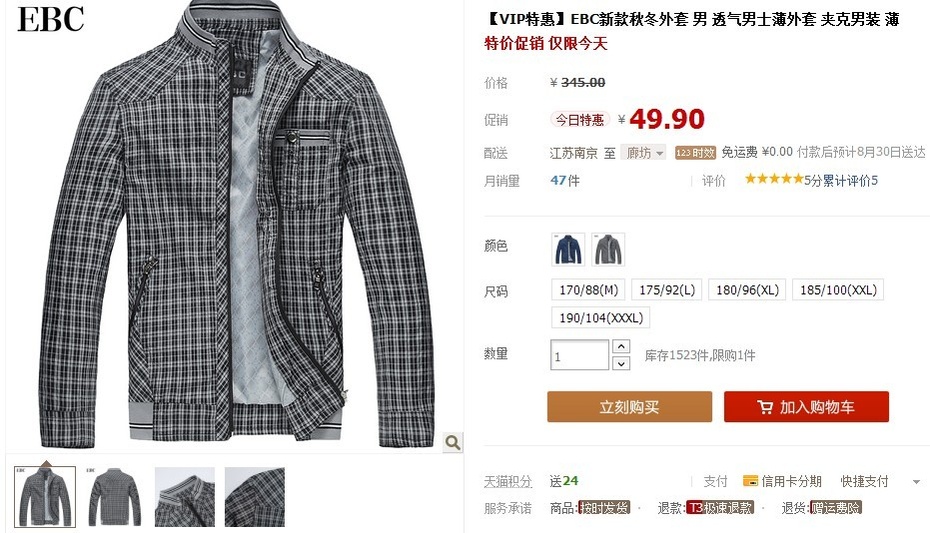Image resolution: width=930 pixels, height=533 pixels.
Task: Click the 信用卡分期 credit card icon
Action: click(x=750, y=481)
